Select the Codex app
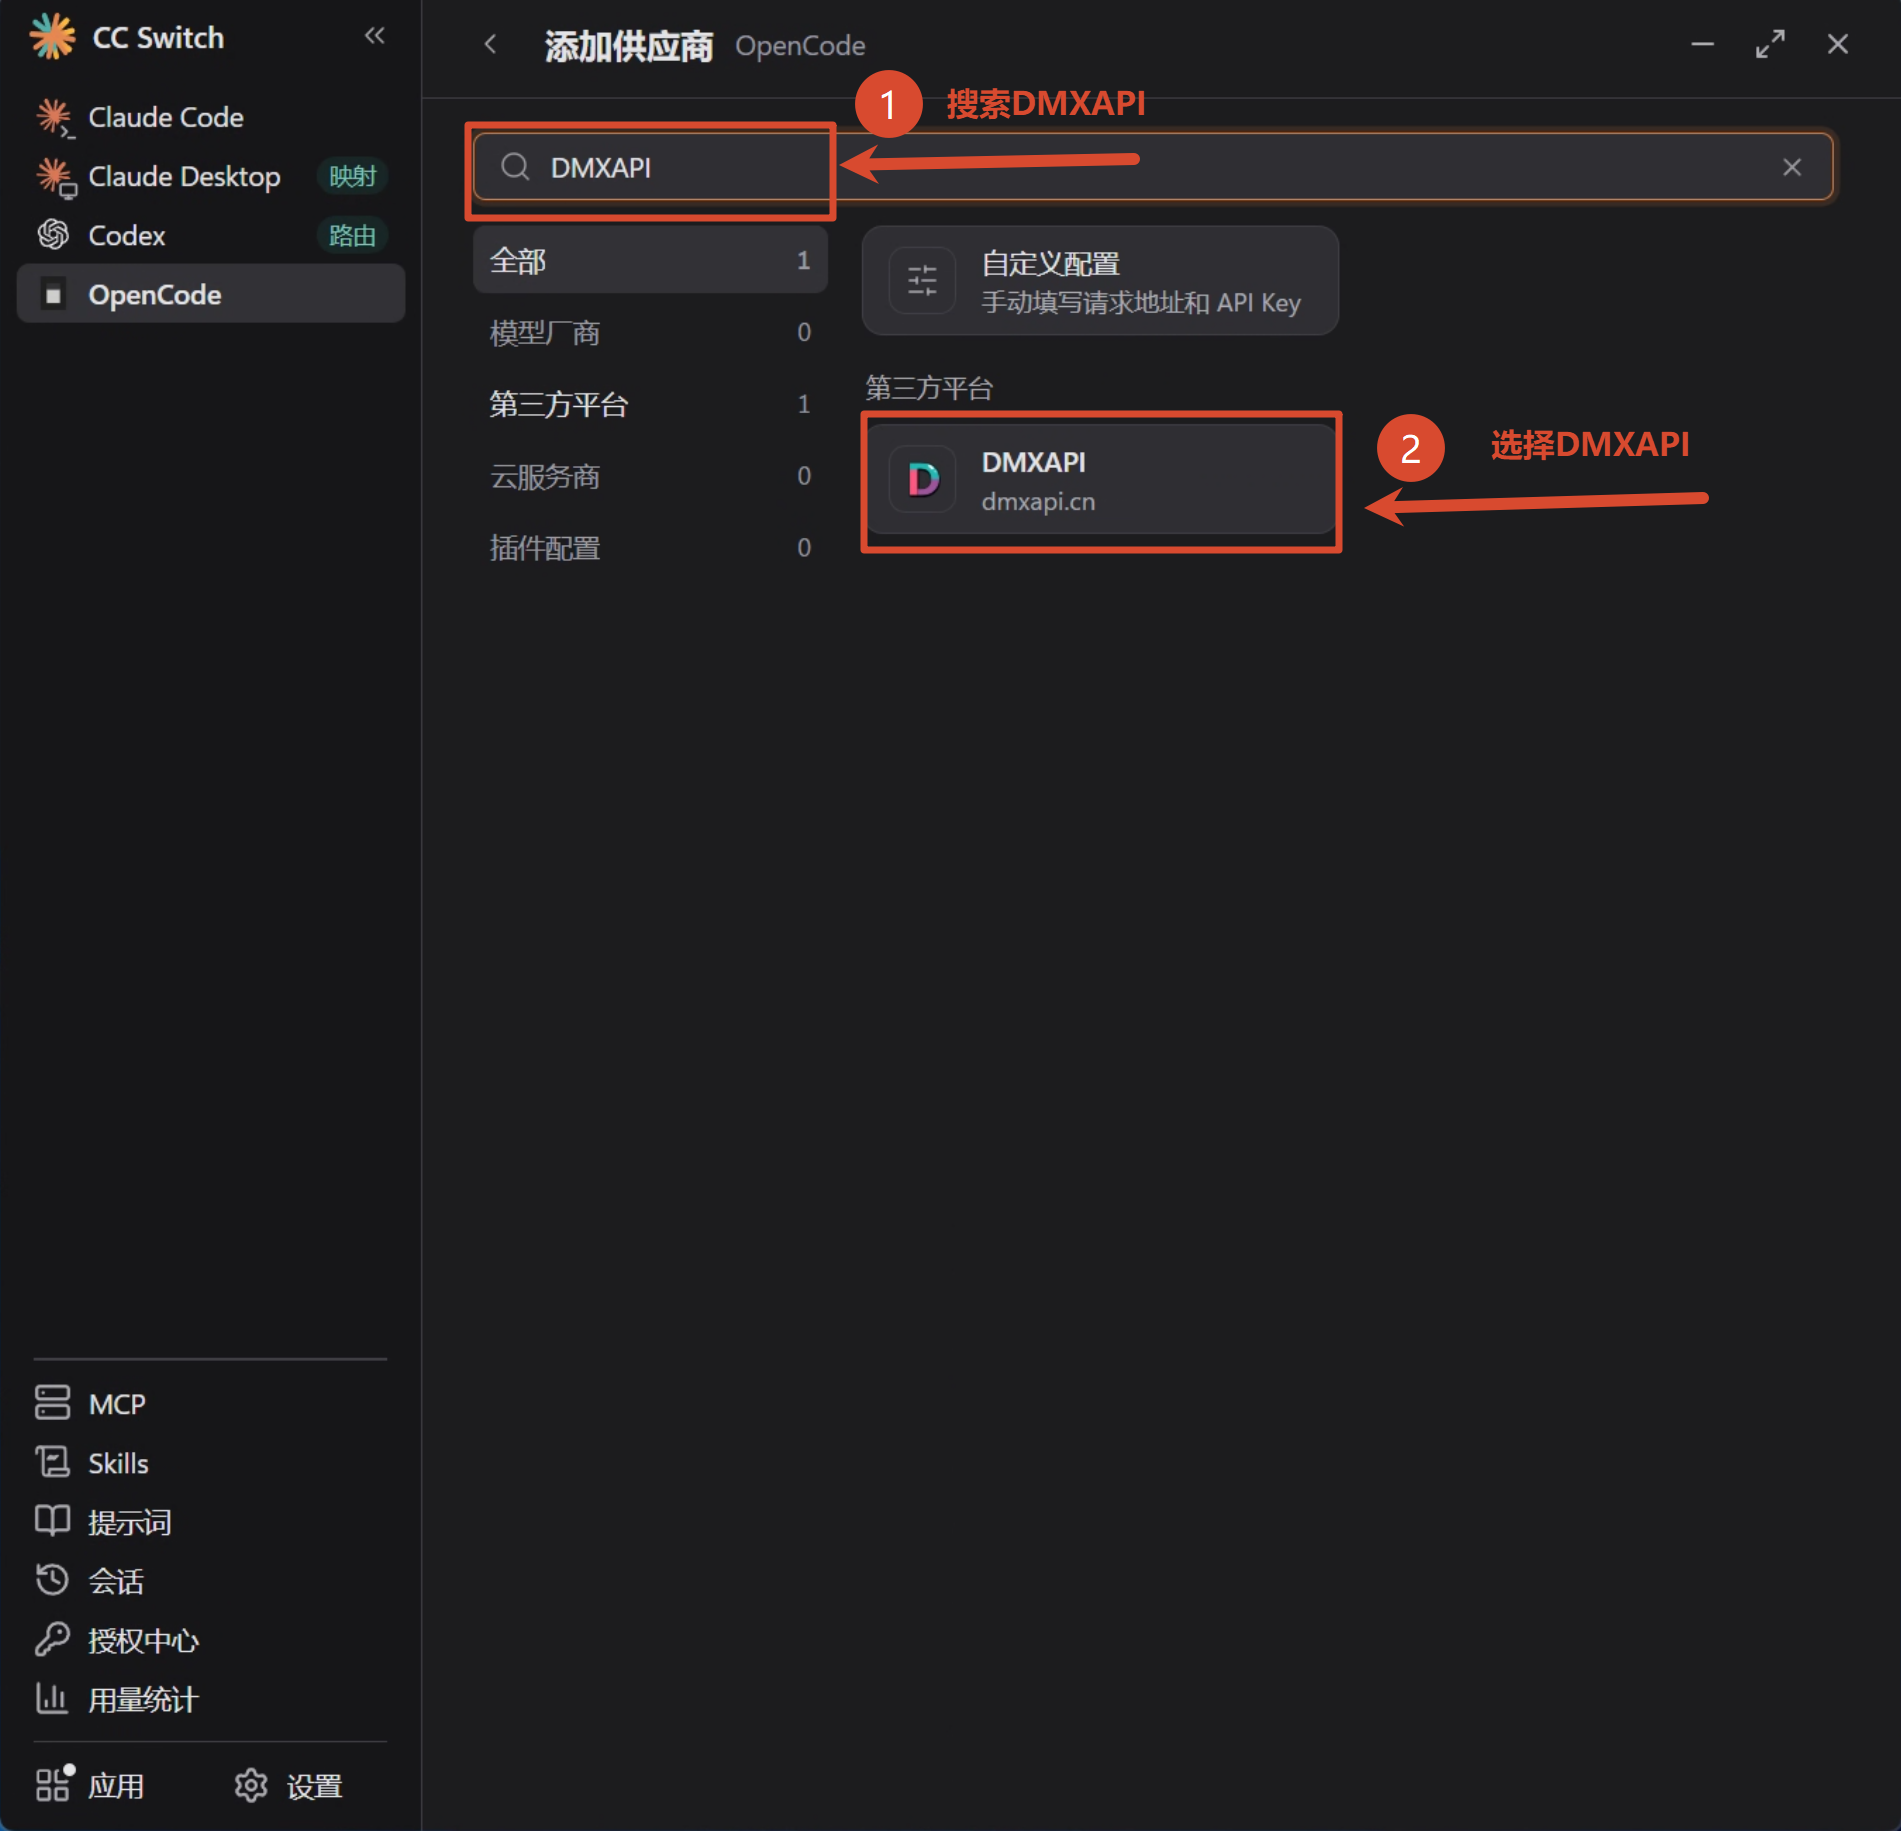 [211, 235]
